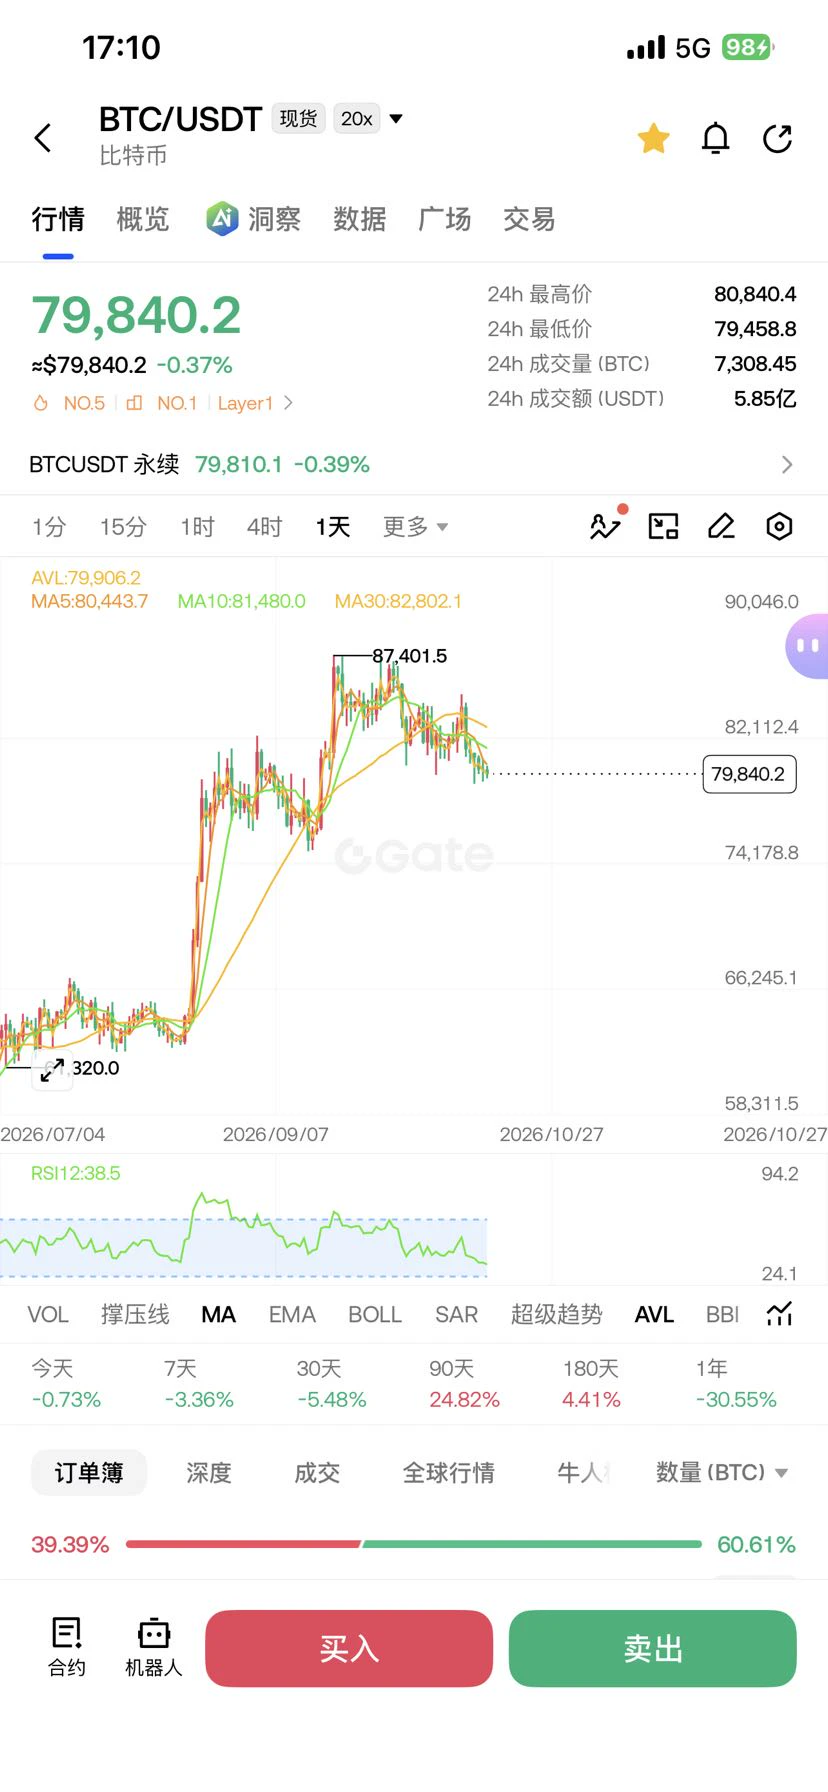
Task: Toggle the VOL indicator
Action: point(48,1314)
